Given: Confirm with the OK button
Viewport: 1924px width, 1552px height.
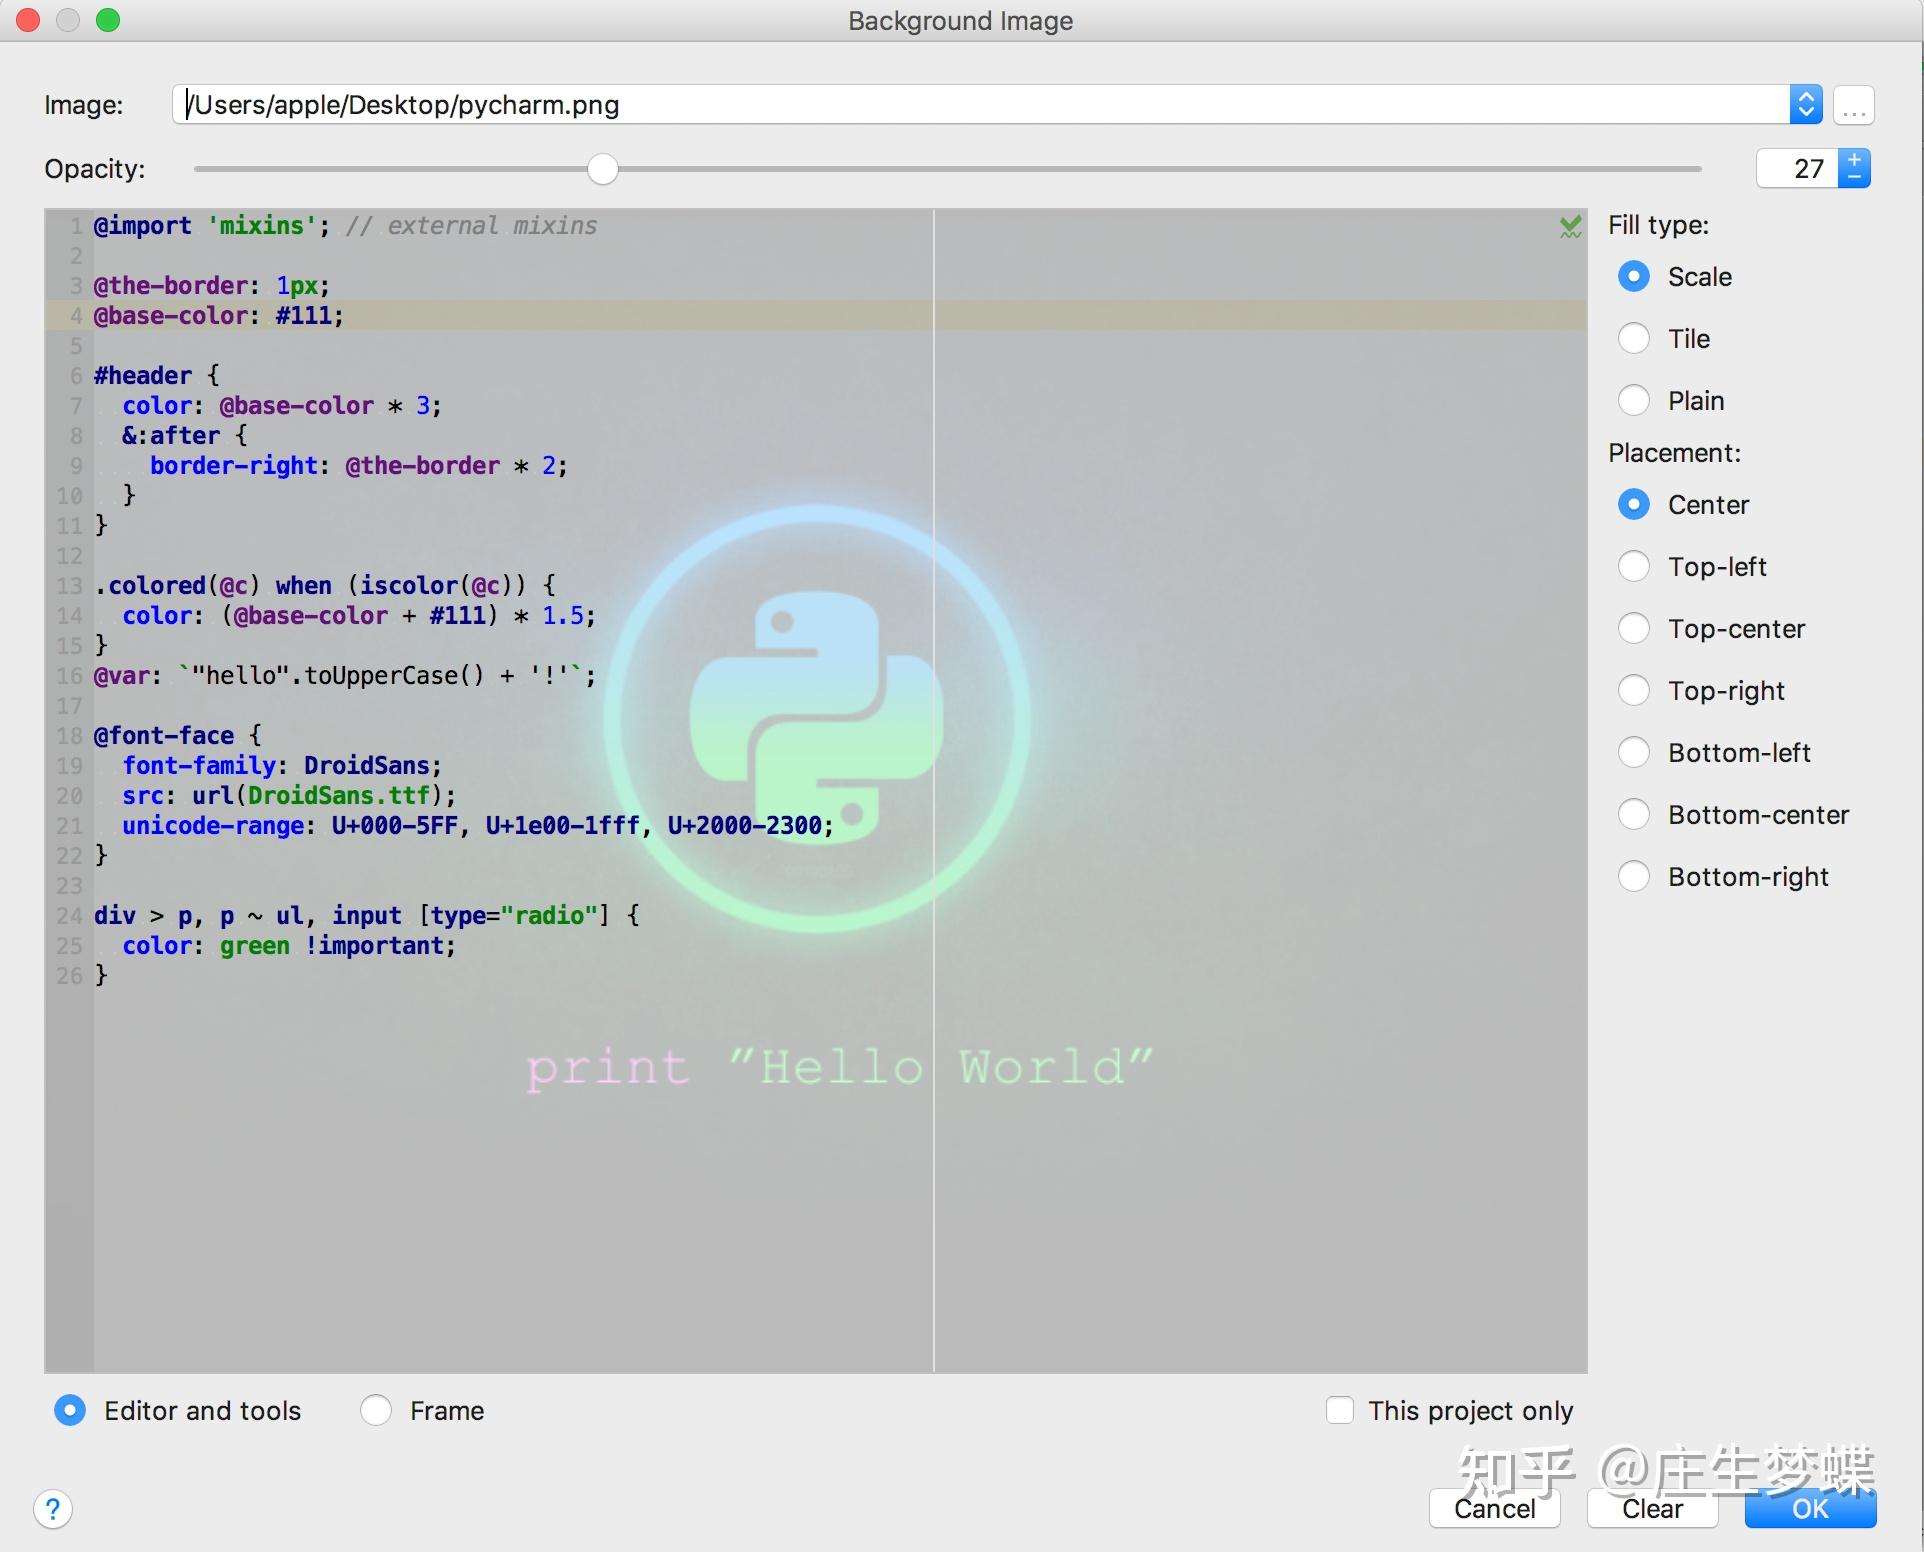Looking at the screenshot, I should [x=1810, y=1509].
